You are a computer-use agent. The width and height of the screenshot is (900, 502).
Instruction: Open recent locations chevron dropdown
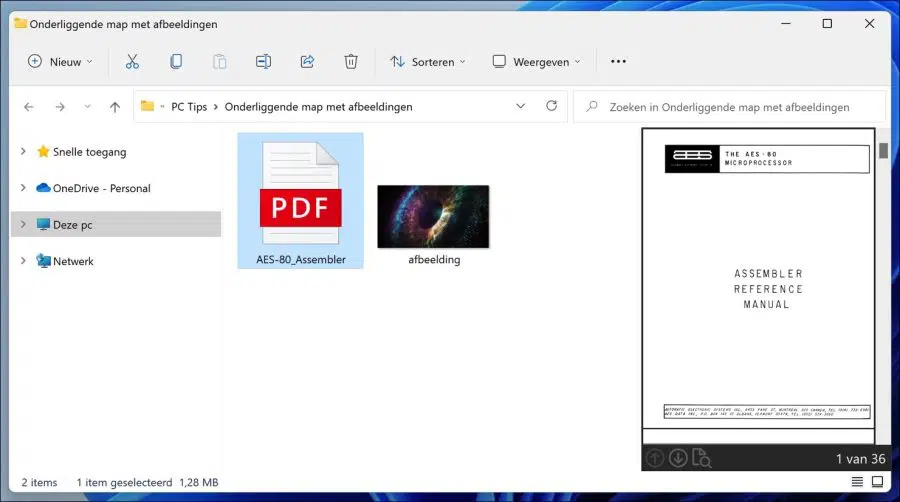click(x=87, y=107)
